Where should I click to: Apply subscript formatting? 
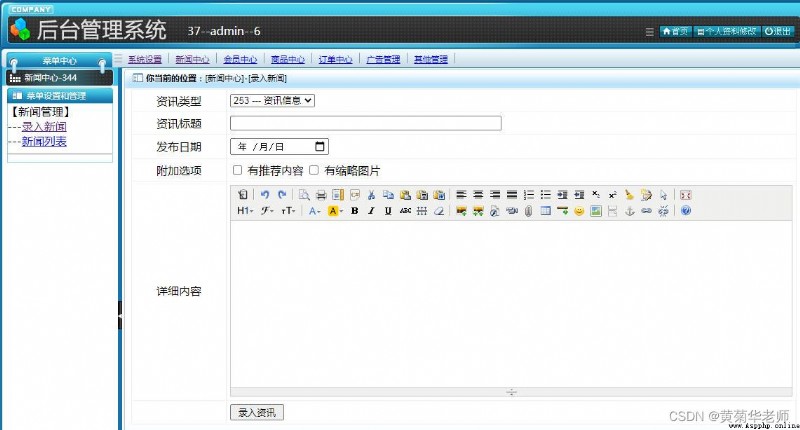pos(596,195)
